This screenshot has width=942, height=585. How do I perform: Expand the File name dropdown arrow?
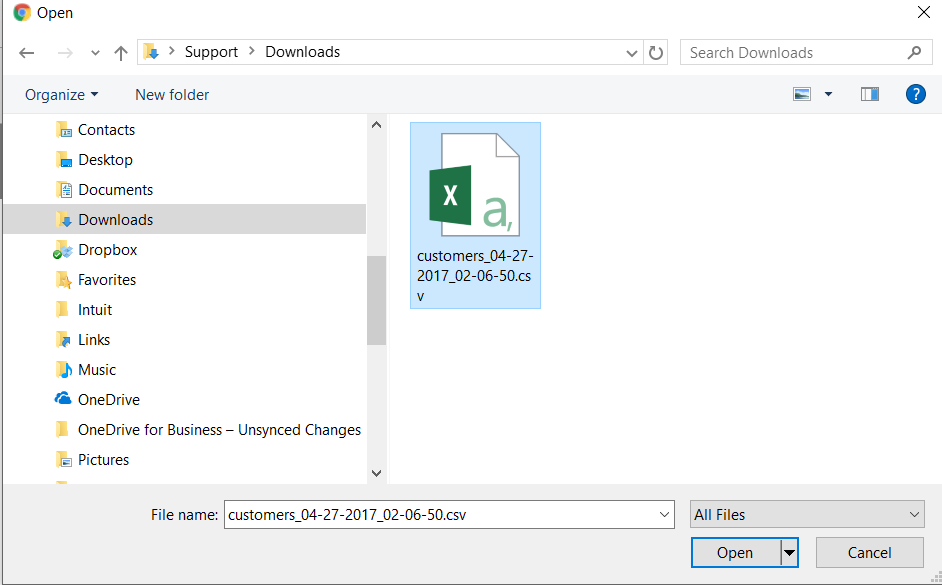coord(664,515)
